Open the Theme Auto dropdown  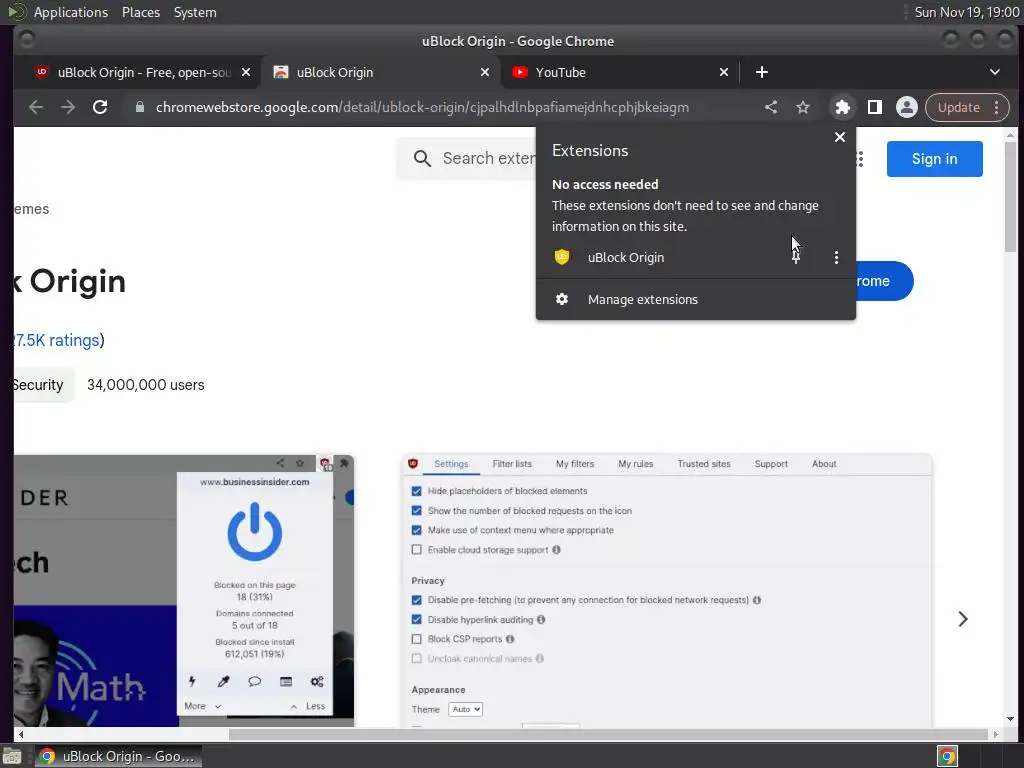pos(466,709)
